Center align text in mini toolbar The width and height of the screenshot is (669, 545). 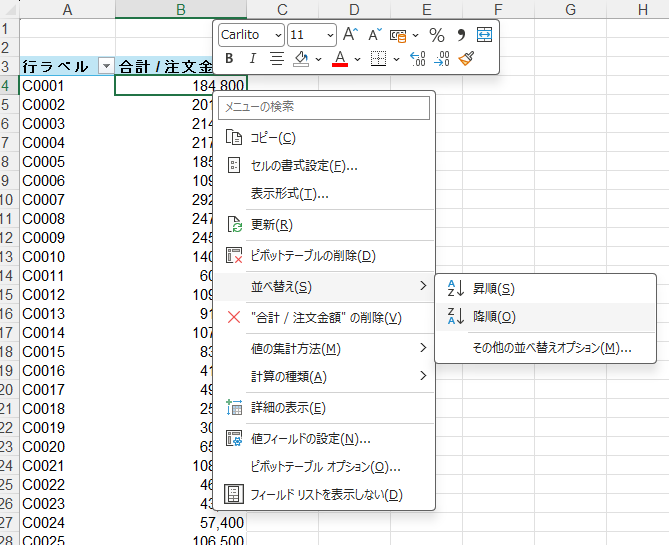click(x=277, y=58)
